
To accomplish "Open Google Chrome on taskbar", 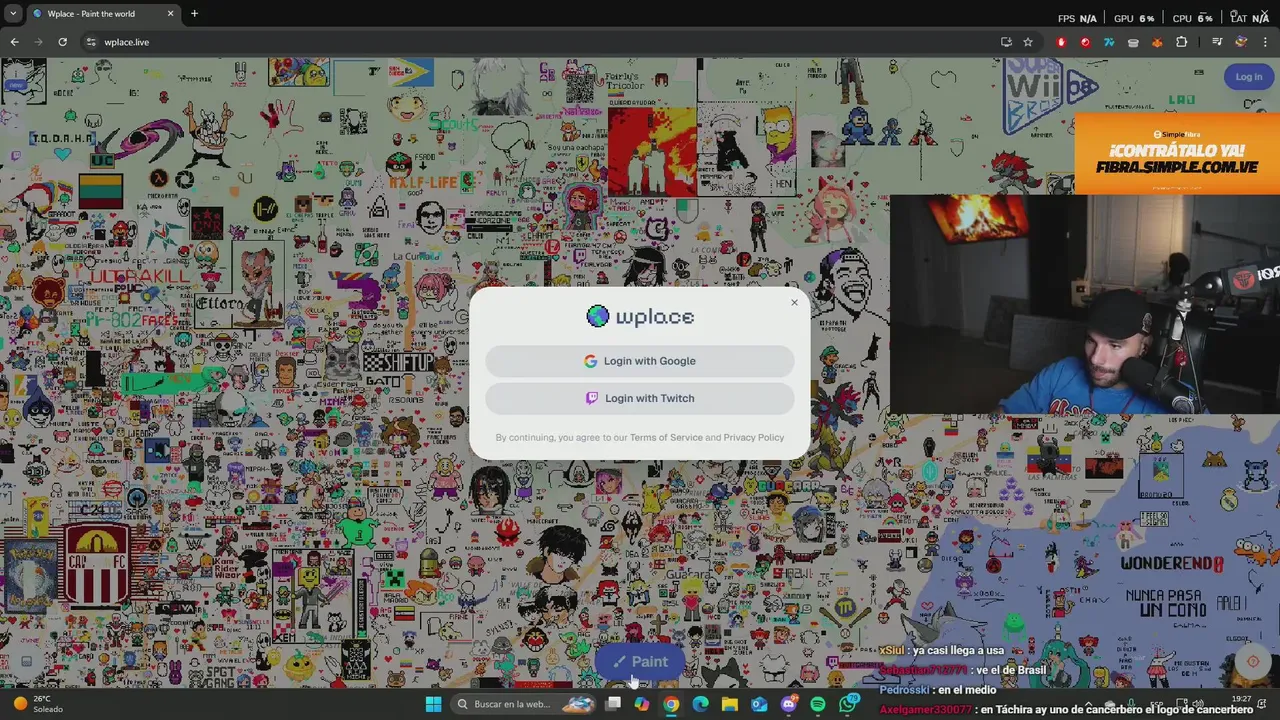I will tap(671, 704).
